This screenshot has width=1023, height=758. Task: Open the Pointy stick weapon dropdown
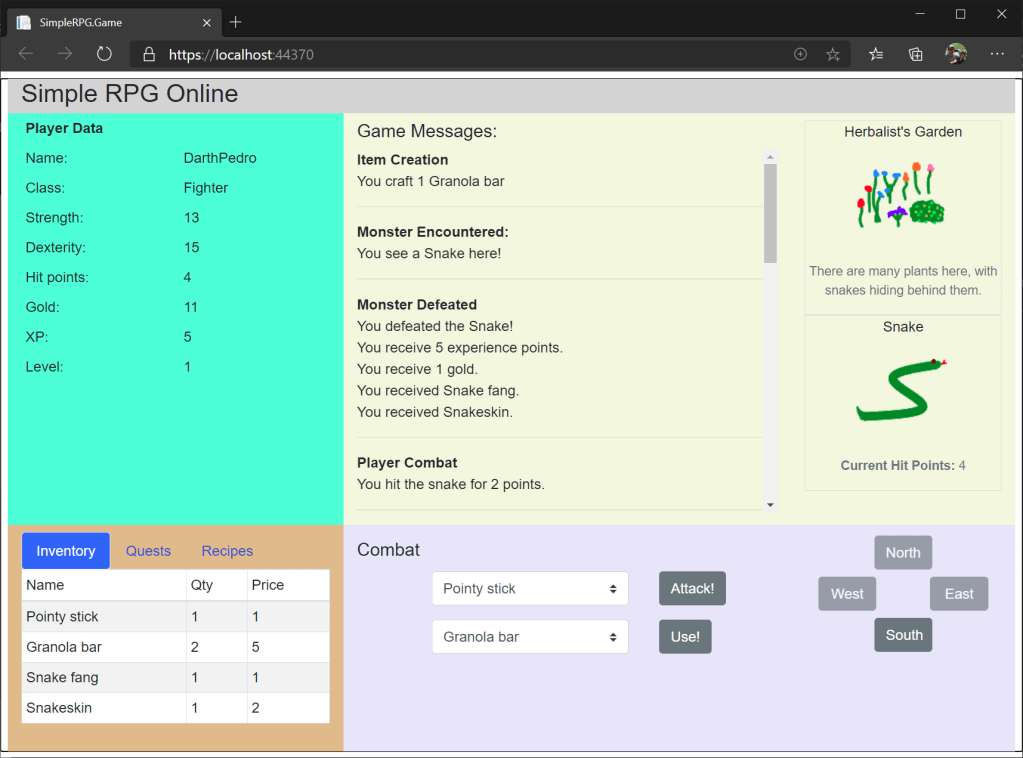530,589
